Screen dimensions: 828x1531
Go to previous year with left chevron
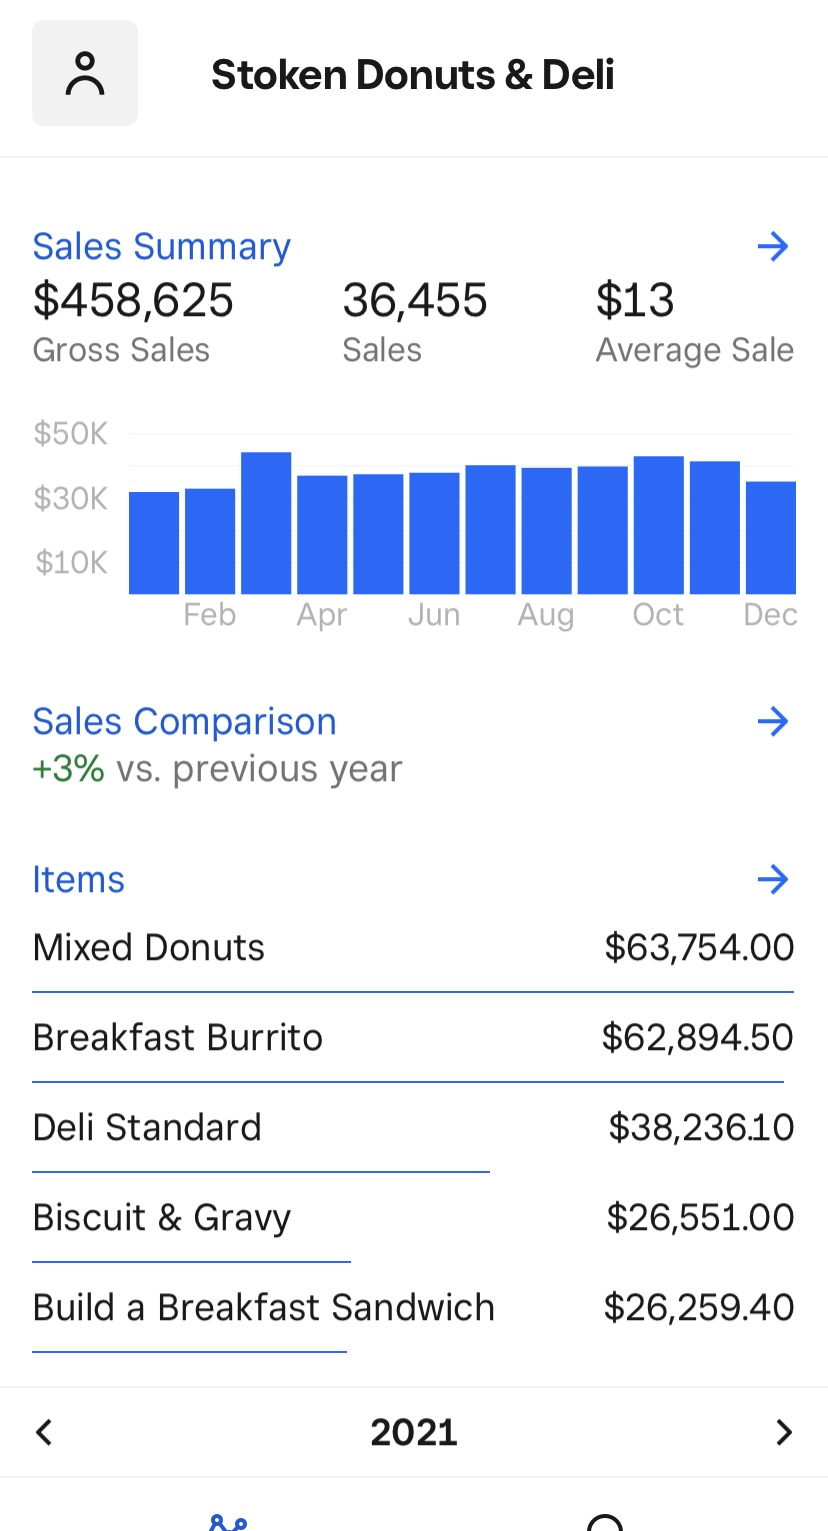click(43, 1432)
